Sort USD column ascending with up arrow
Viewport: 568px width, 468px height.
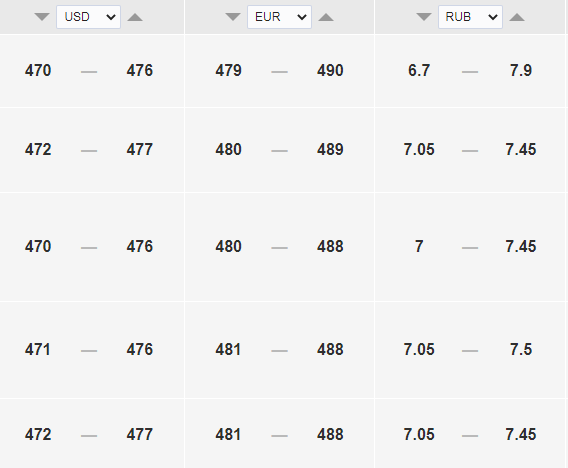(135, 17)
